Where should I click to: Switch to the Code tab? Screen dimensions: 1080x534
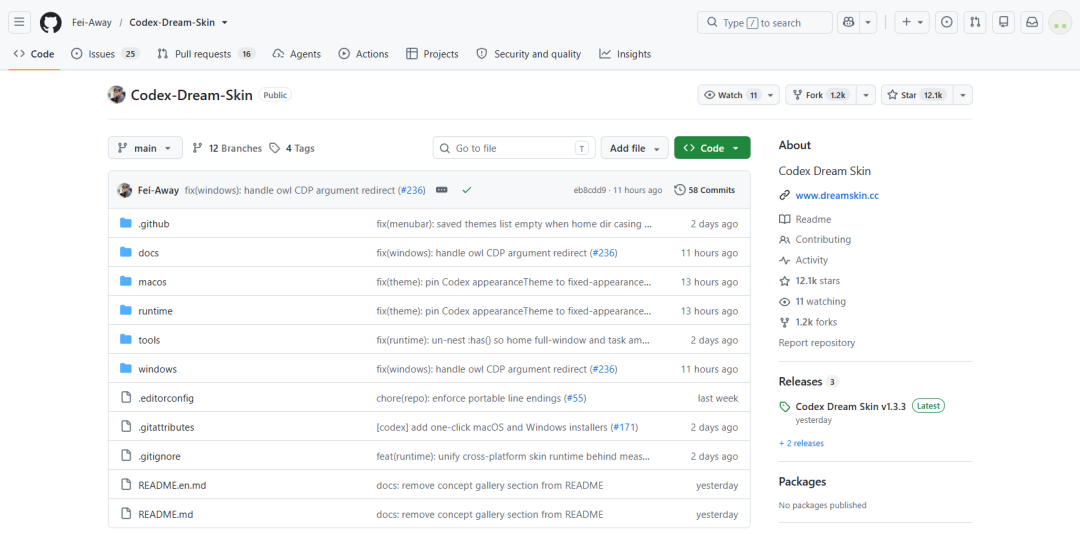point(34,54)
